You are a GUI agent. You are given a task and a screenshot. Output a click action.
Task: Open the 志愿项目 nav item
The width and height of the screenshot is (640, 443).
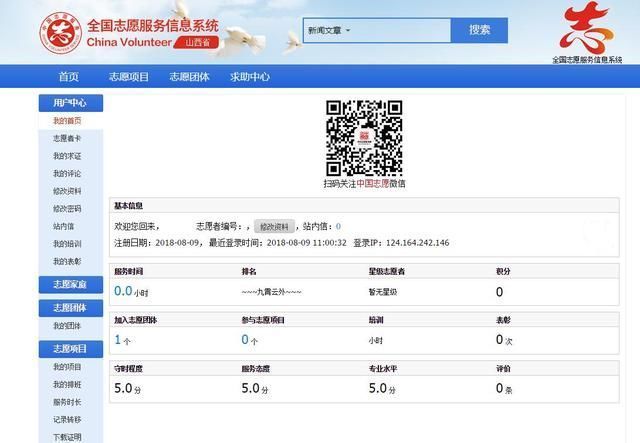[129, 76]
